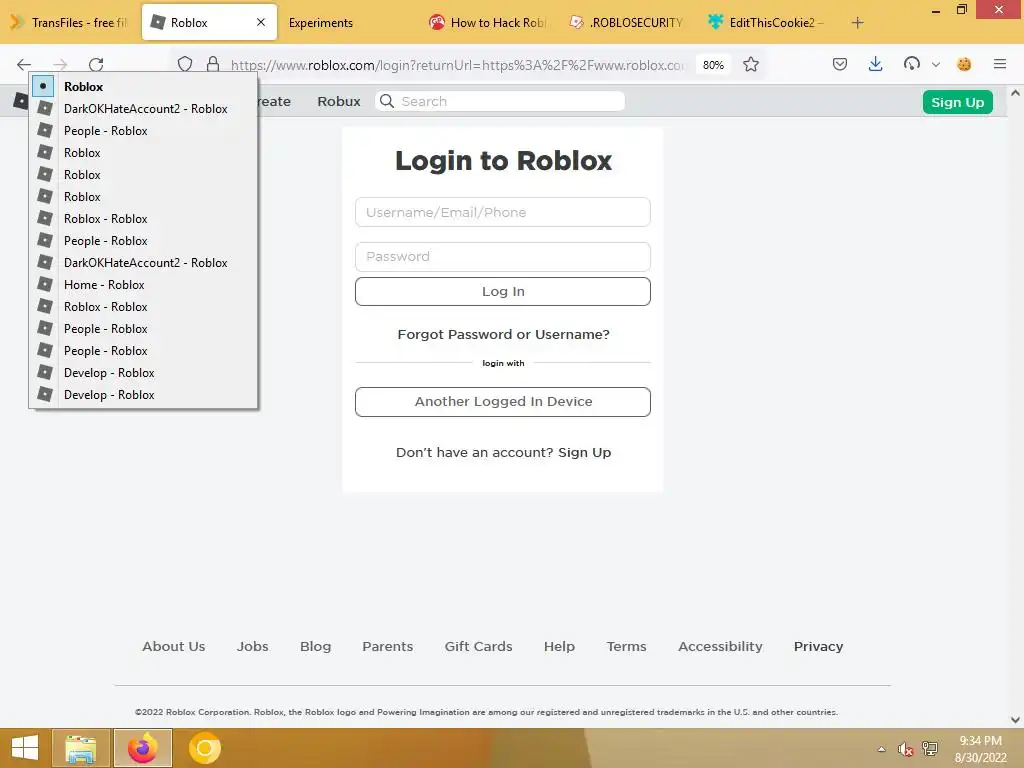Viewport: 1024px width, 768px height.
Task: Expand dropdown arrow beside headphone extension icon
Action: click(x=936, y=64)
